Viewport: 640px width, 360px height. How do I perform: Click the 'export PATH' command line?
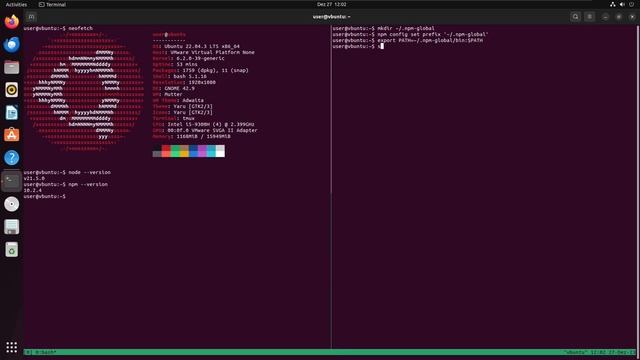[407, 40]
